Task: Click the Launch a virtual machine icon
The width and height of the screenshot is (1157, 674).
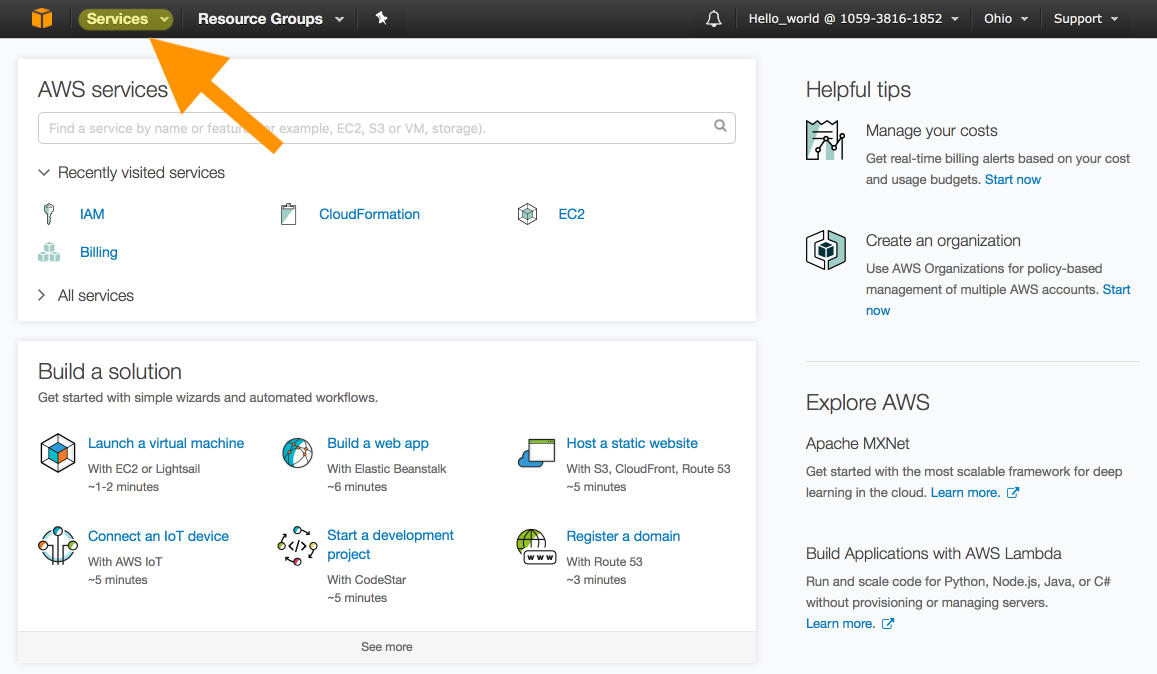Action: tap(58, 453)
